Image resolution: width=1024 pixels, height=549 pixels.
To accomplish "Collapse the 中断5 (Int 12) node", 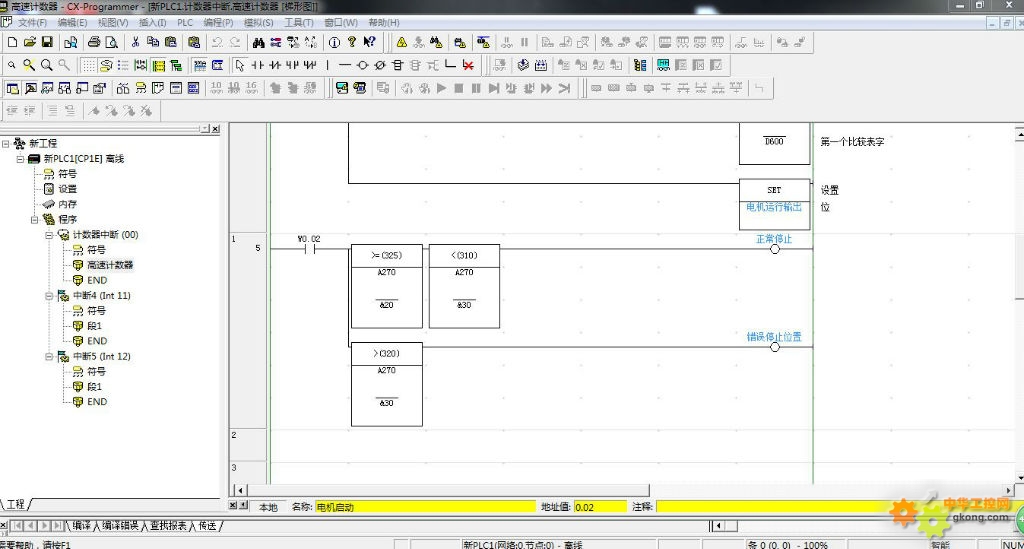I will click(49, 356).
